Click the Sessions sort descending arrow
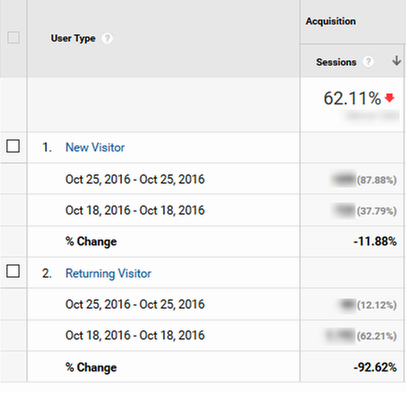The width and height of the screenshot is (406, 393). click(396, 61)
